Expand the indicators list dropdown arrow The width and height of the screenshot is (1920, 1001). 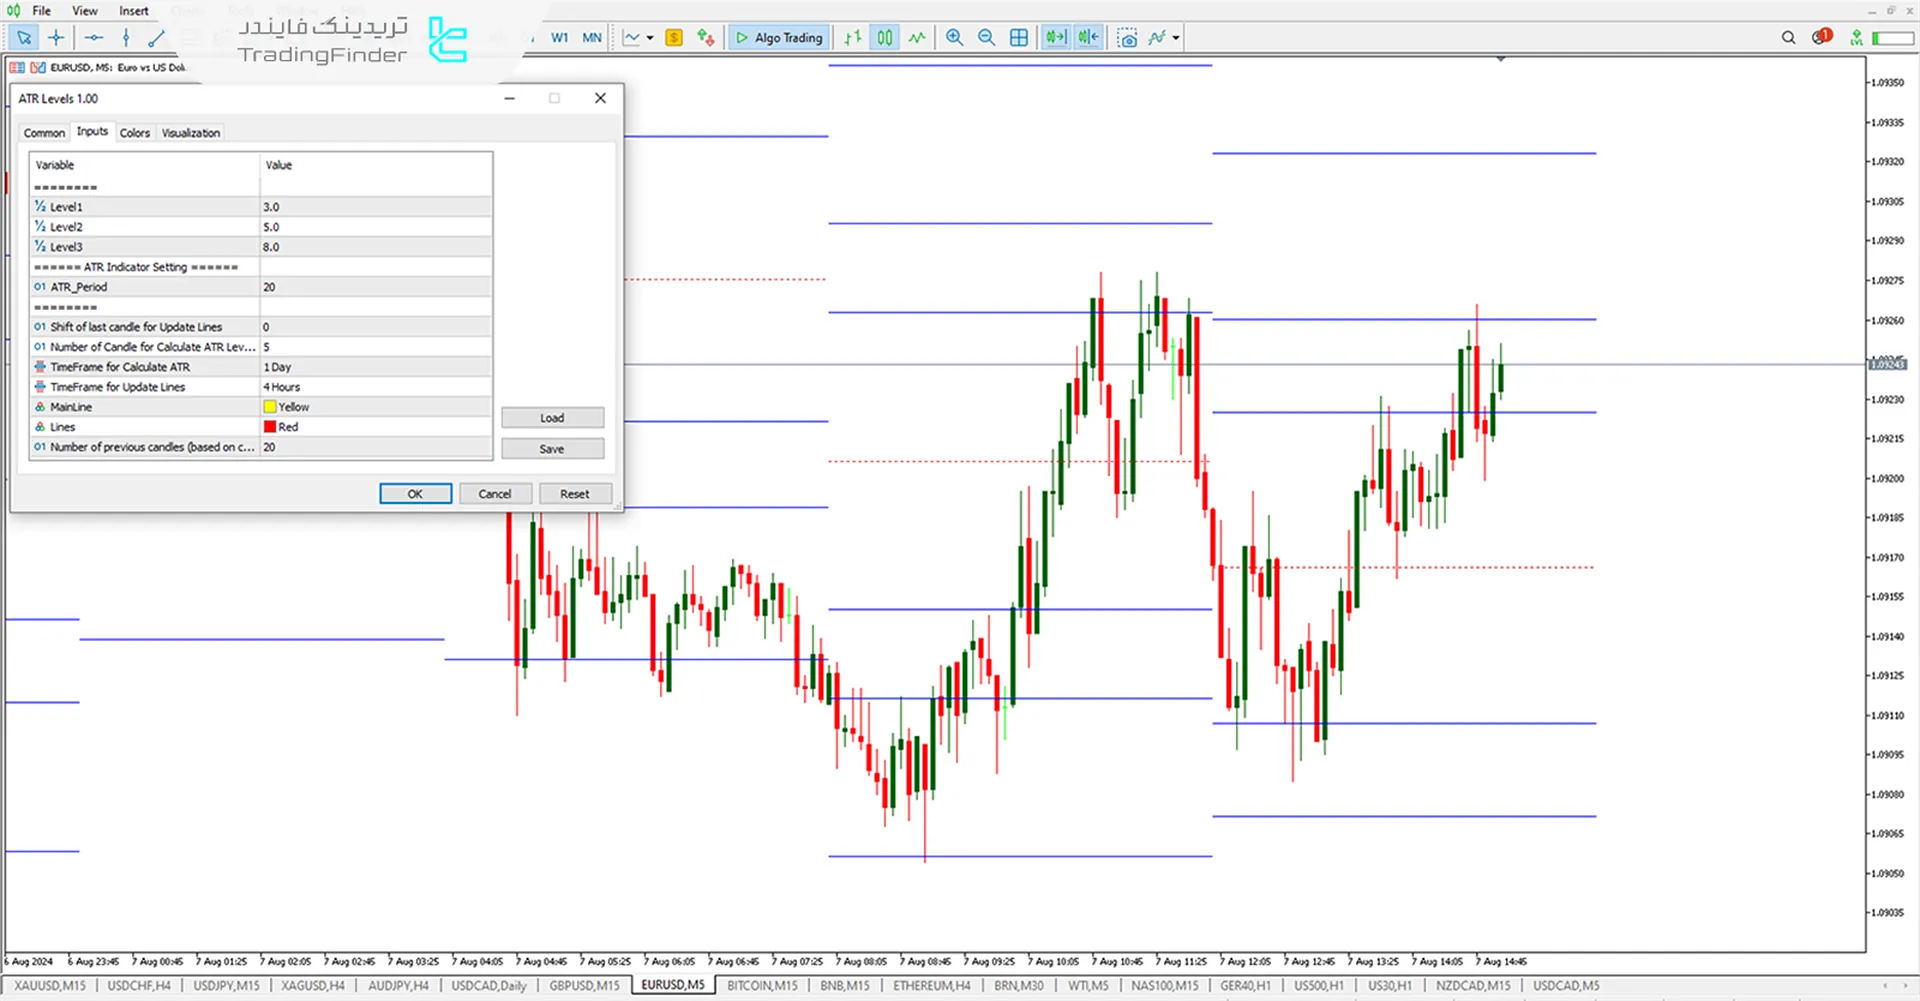click(1176, 38)
